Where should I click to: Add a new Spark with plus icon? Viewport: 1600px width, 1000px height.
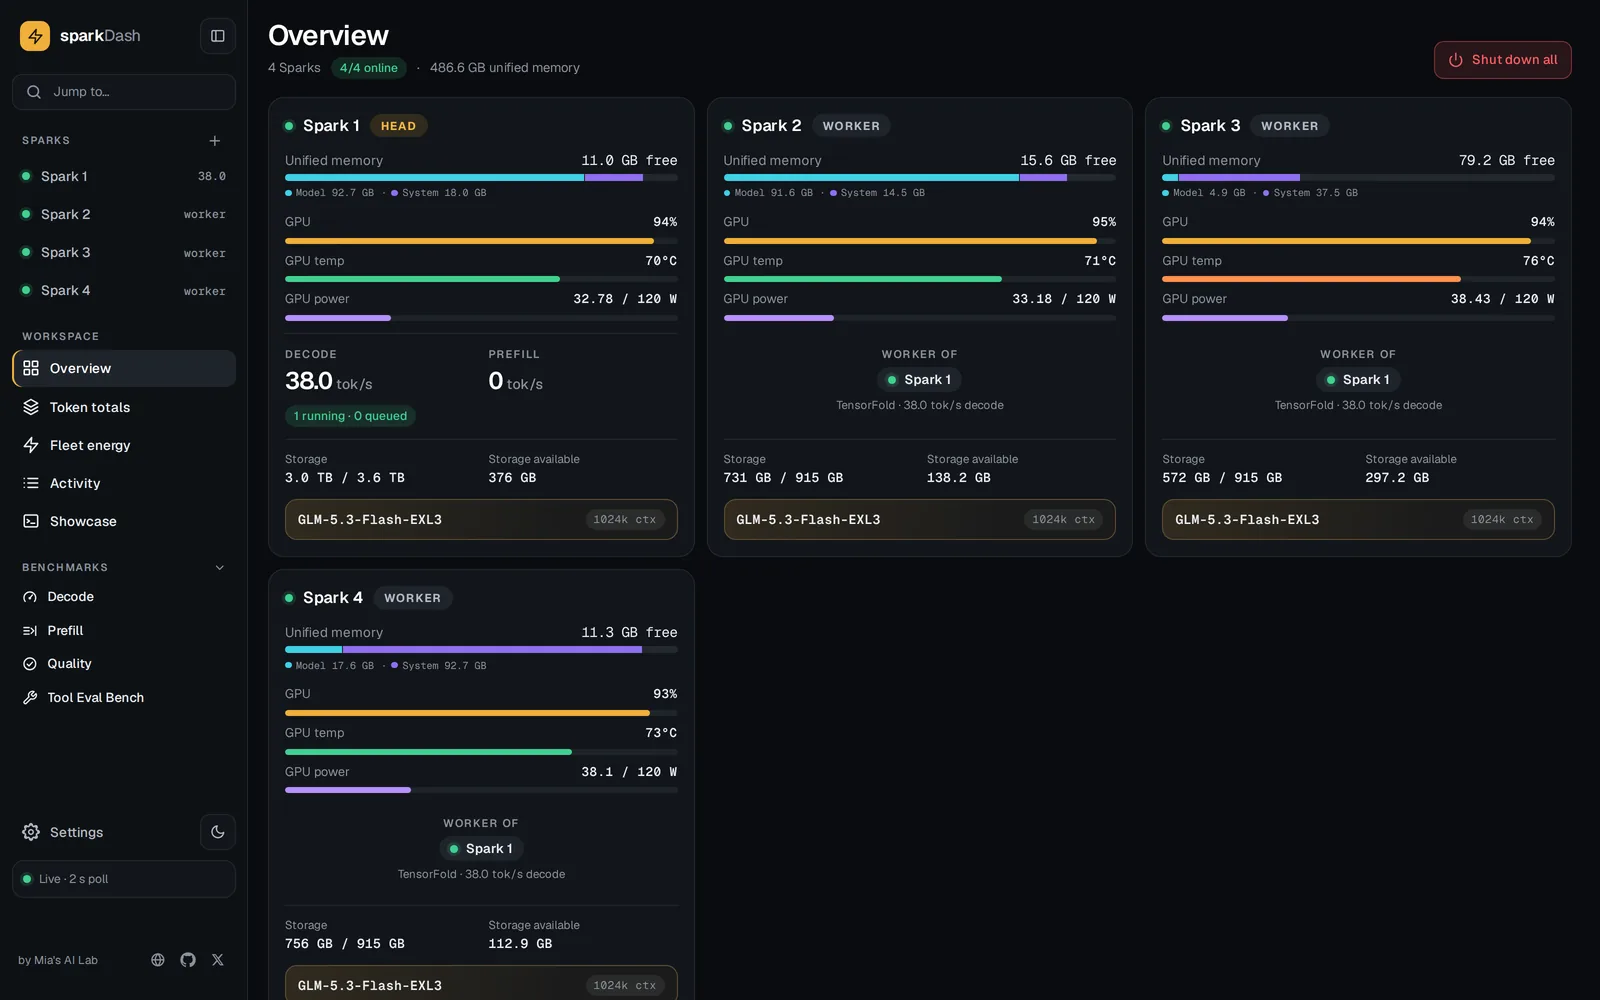214,141
